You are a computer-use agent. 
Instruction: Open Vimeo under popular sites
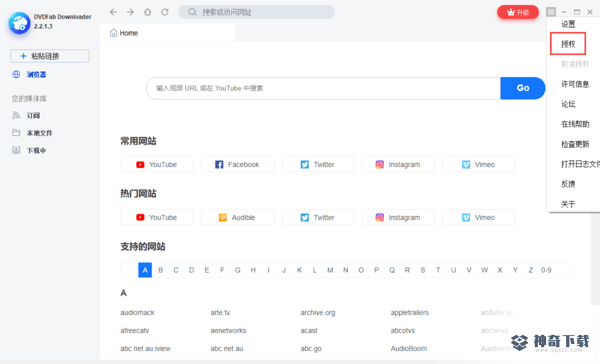[x=478, y=217]
